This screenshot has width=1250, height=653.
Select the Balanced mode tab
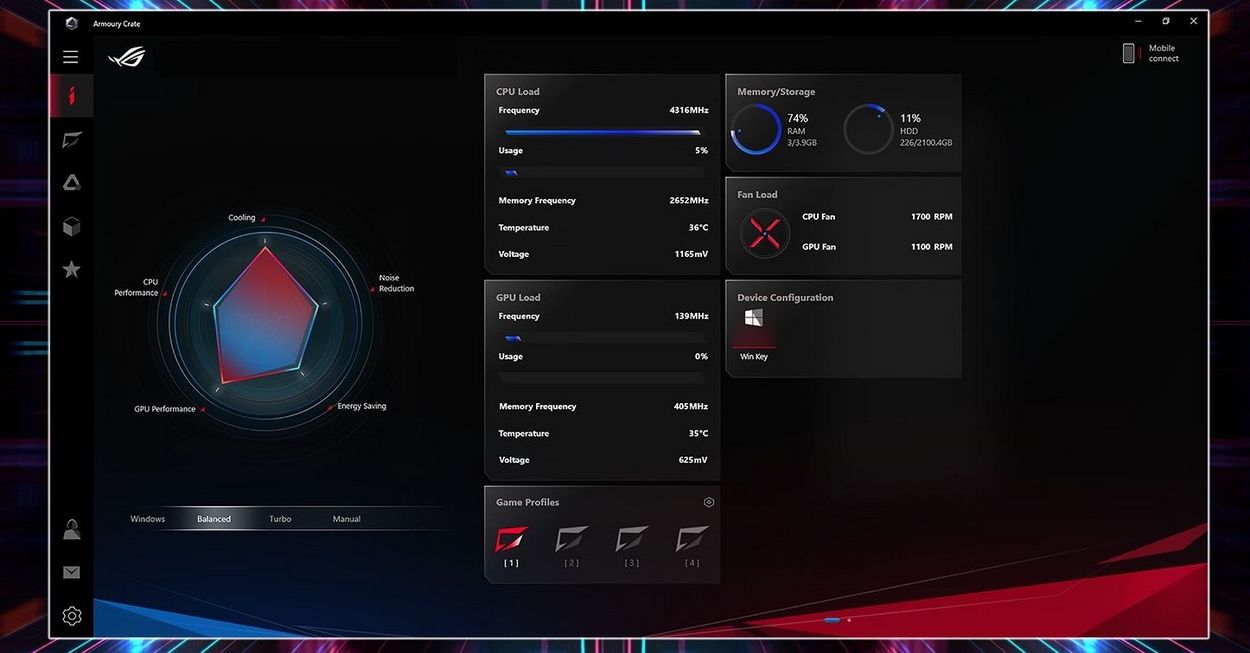214,519
